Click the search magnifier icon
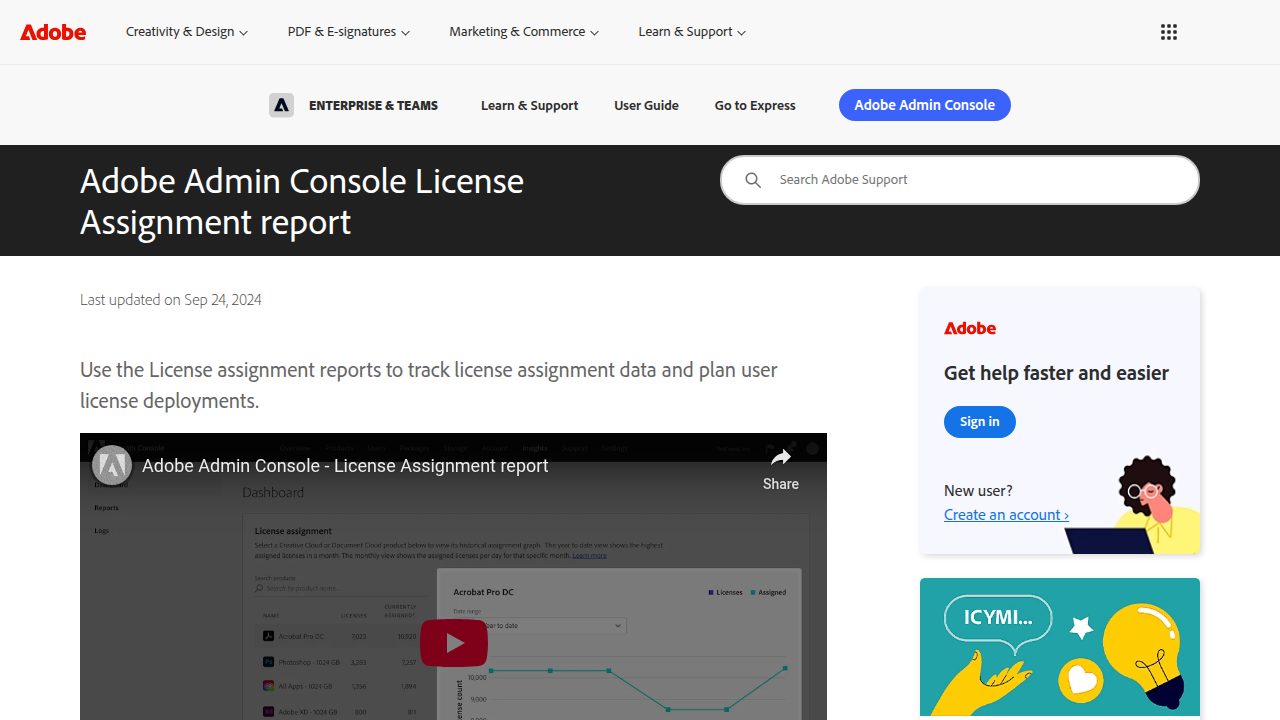Image resolution: width=1280 pixels, height=720 pixels. 753,180
